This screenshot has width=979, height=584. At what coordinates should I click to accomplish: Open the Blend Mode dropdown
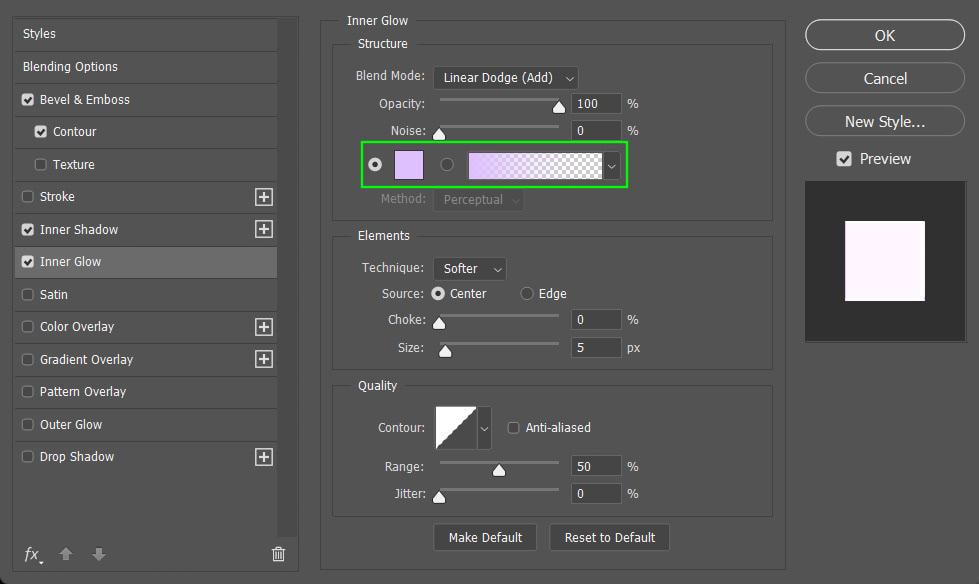coord(506,78)
